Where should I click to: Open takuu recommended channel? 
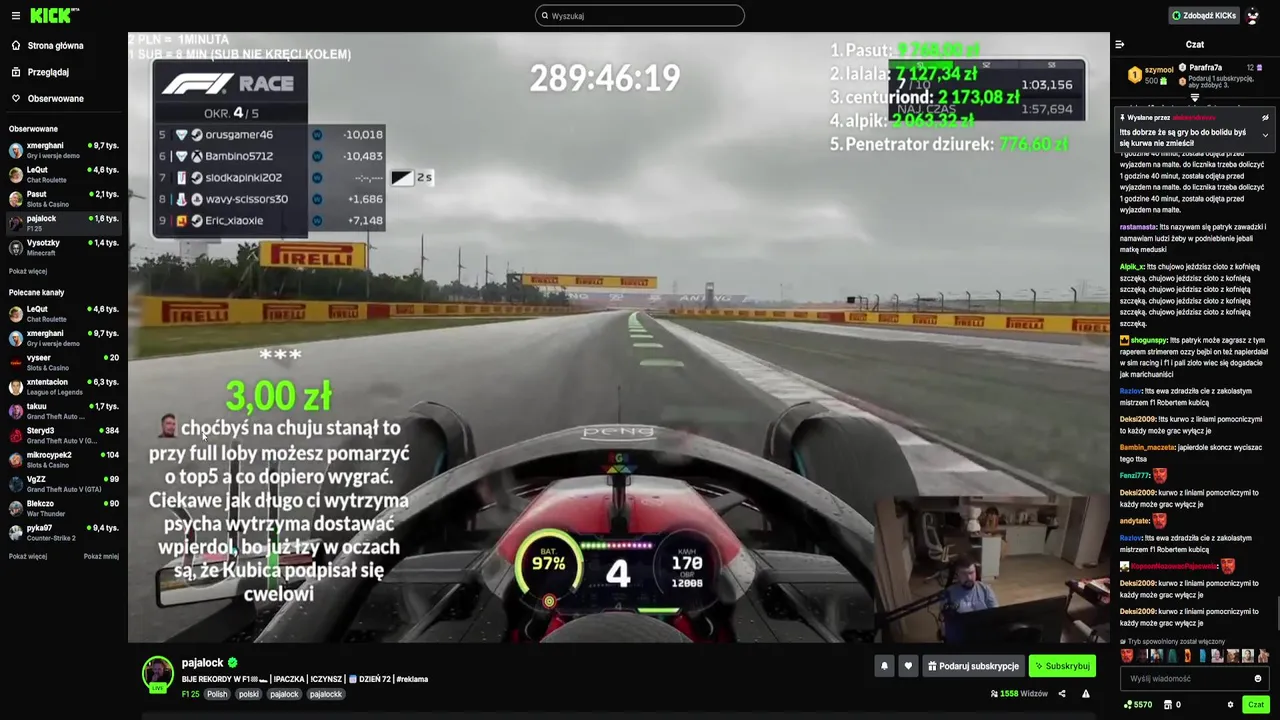click(x=62, y=410)
